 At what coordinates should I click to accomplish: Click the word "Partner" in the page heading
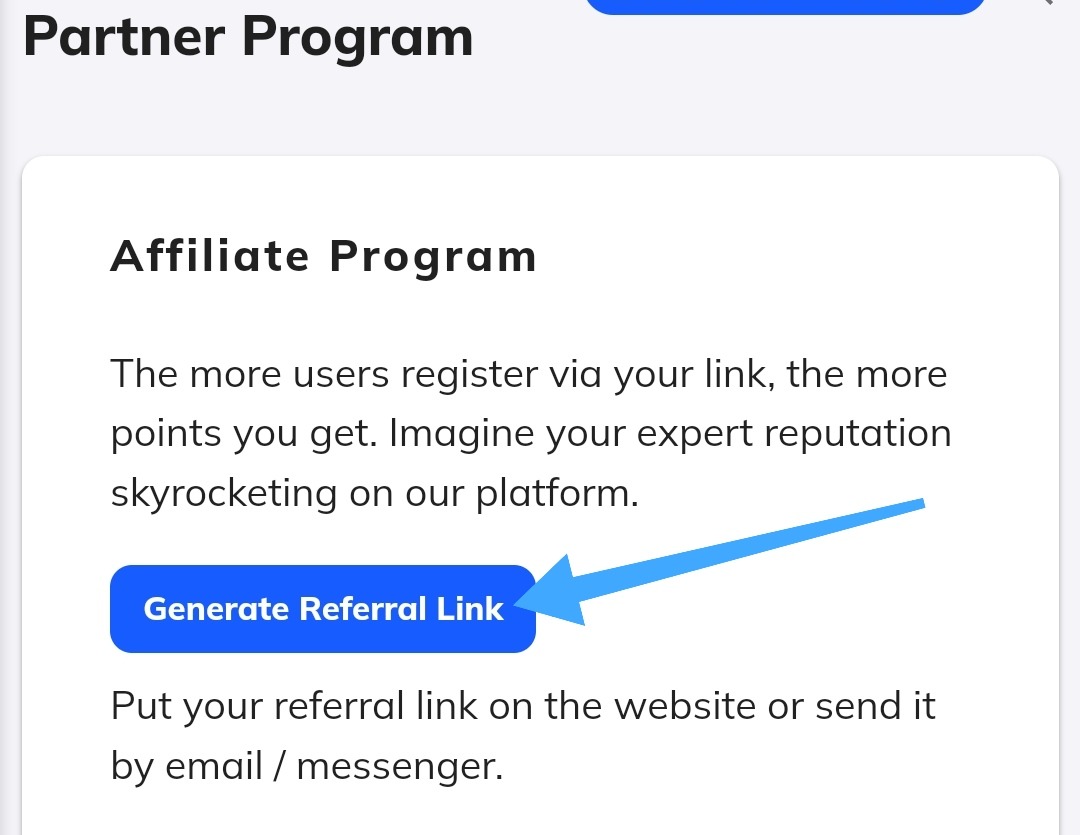click(124, 37)
